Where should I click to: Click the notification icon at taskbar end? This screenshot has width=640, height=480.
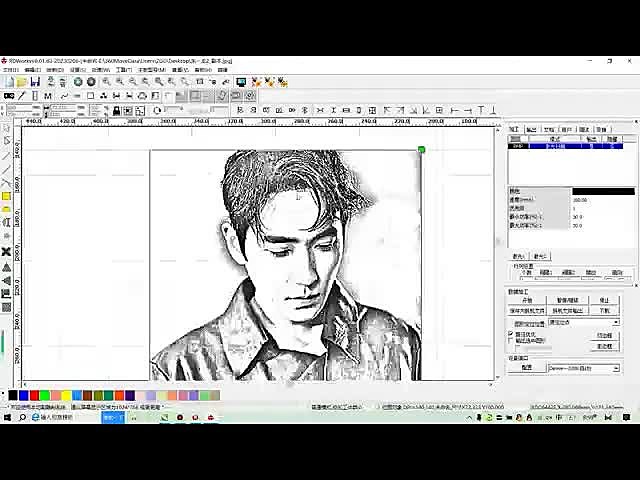(626, 417)
